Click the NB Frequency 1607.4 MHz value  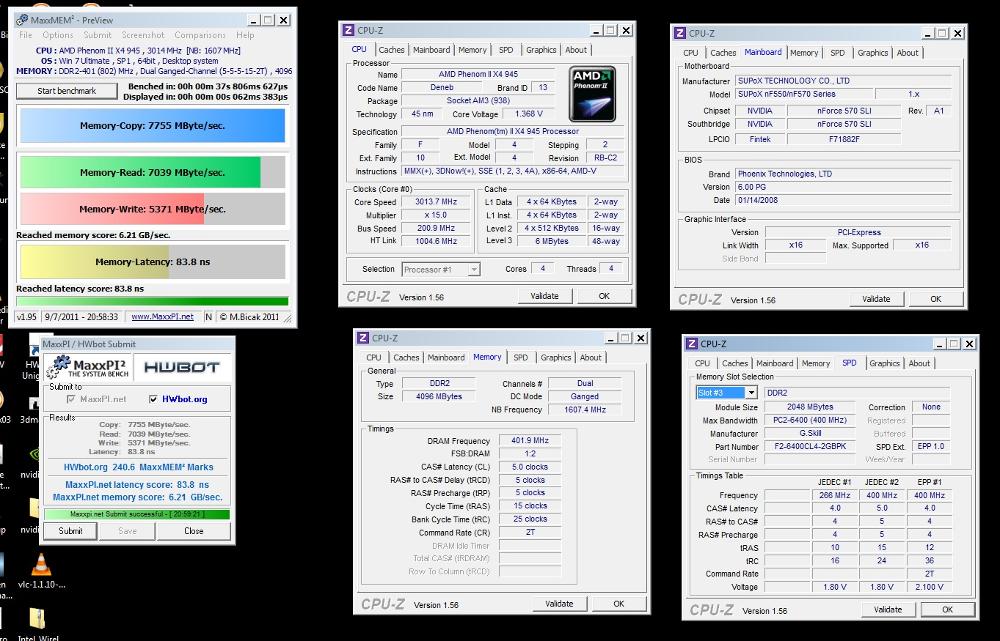(585, 409)
